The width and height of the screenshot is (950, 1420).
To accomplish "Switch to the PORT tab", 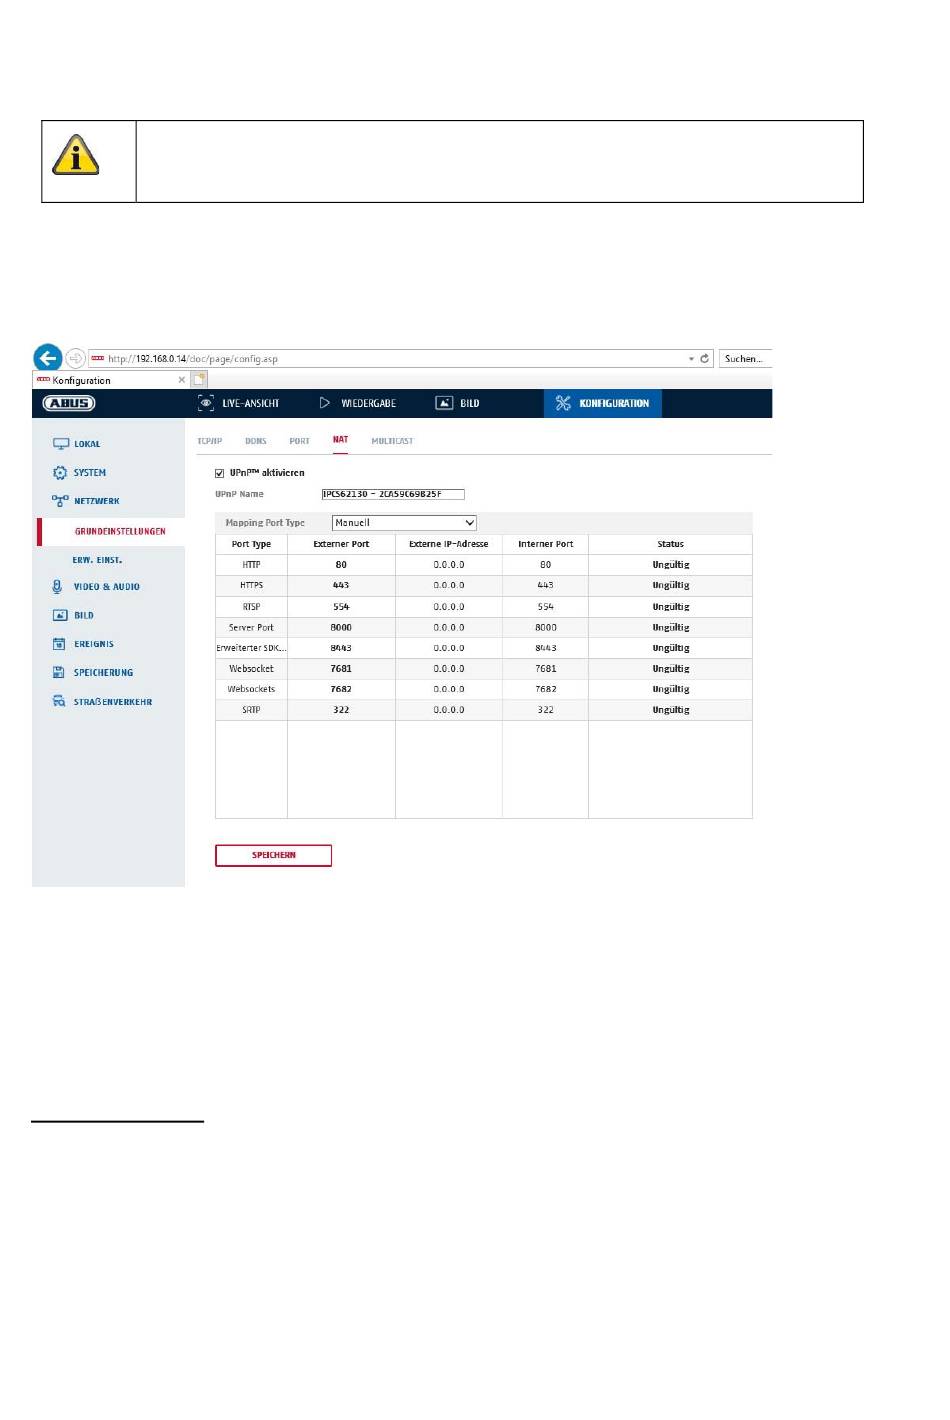I will 300,441.
